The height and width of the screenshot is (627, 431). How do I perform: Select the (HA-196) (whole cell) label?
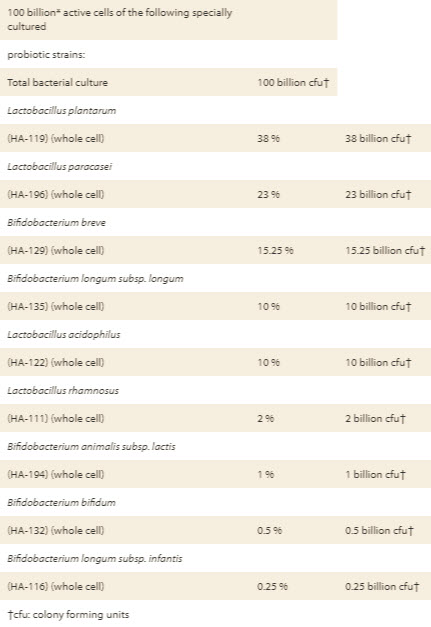[56, 194]
